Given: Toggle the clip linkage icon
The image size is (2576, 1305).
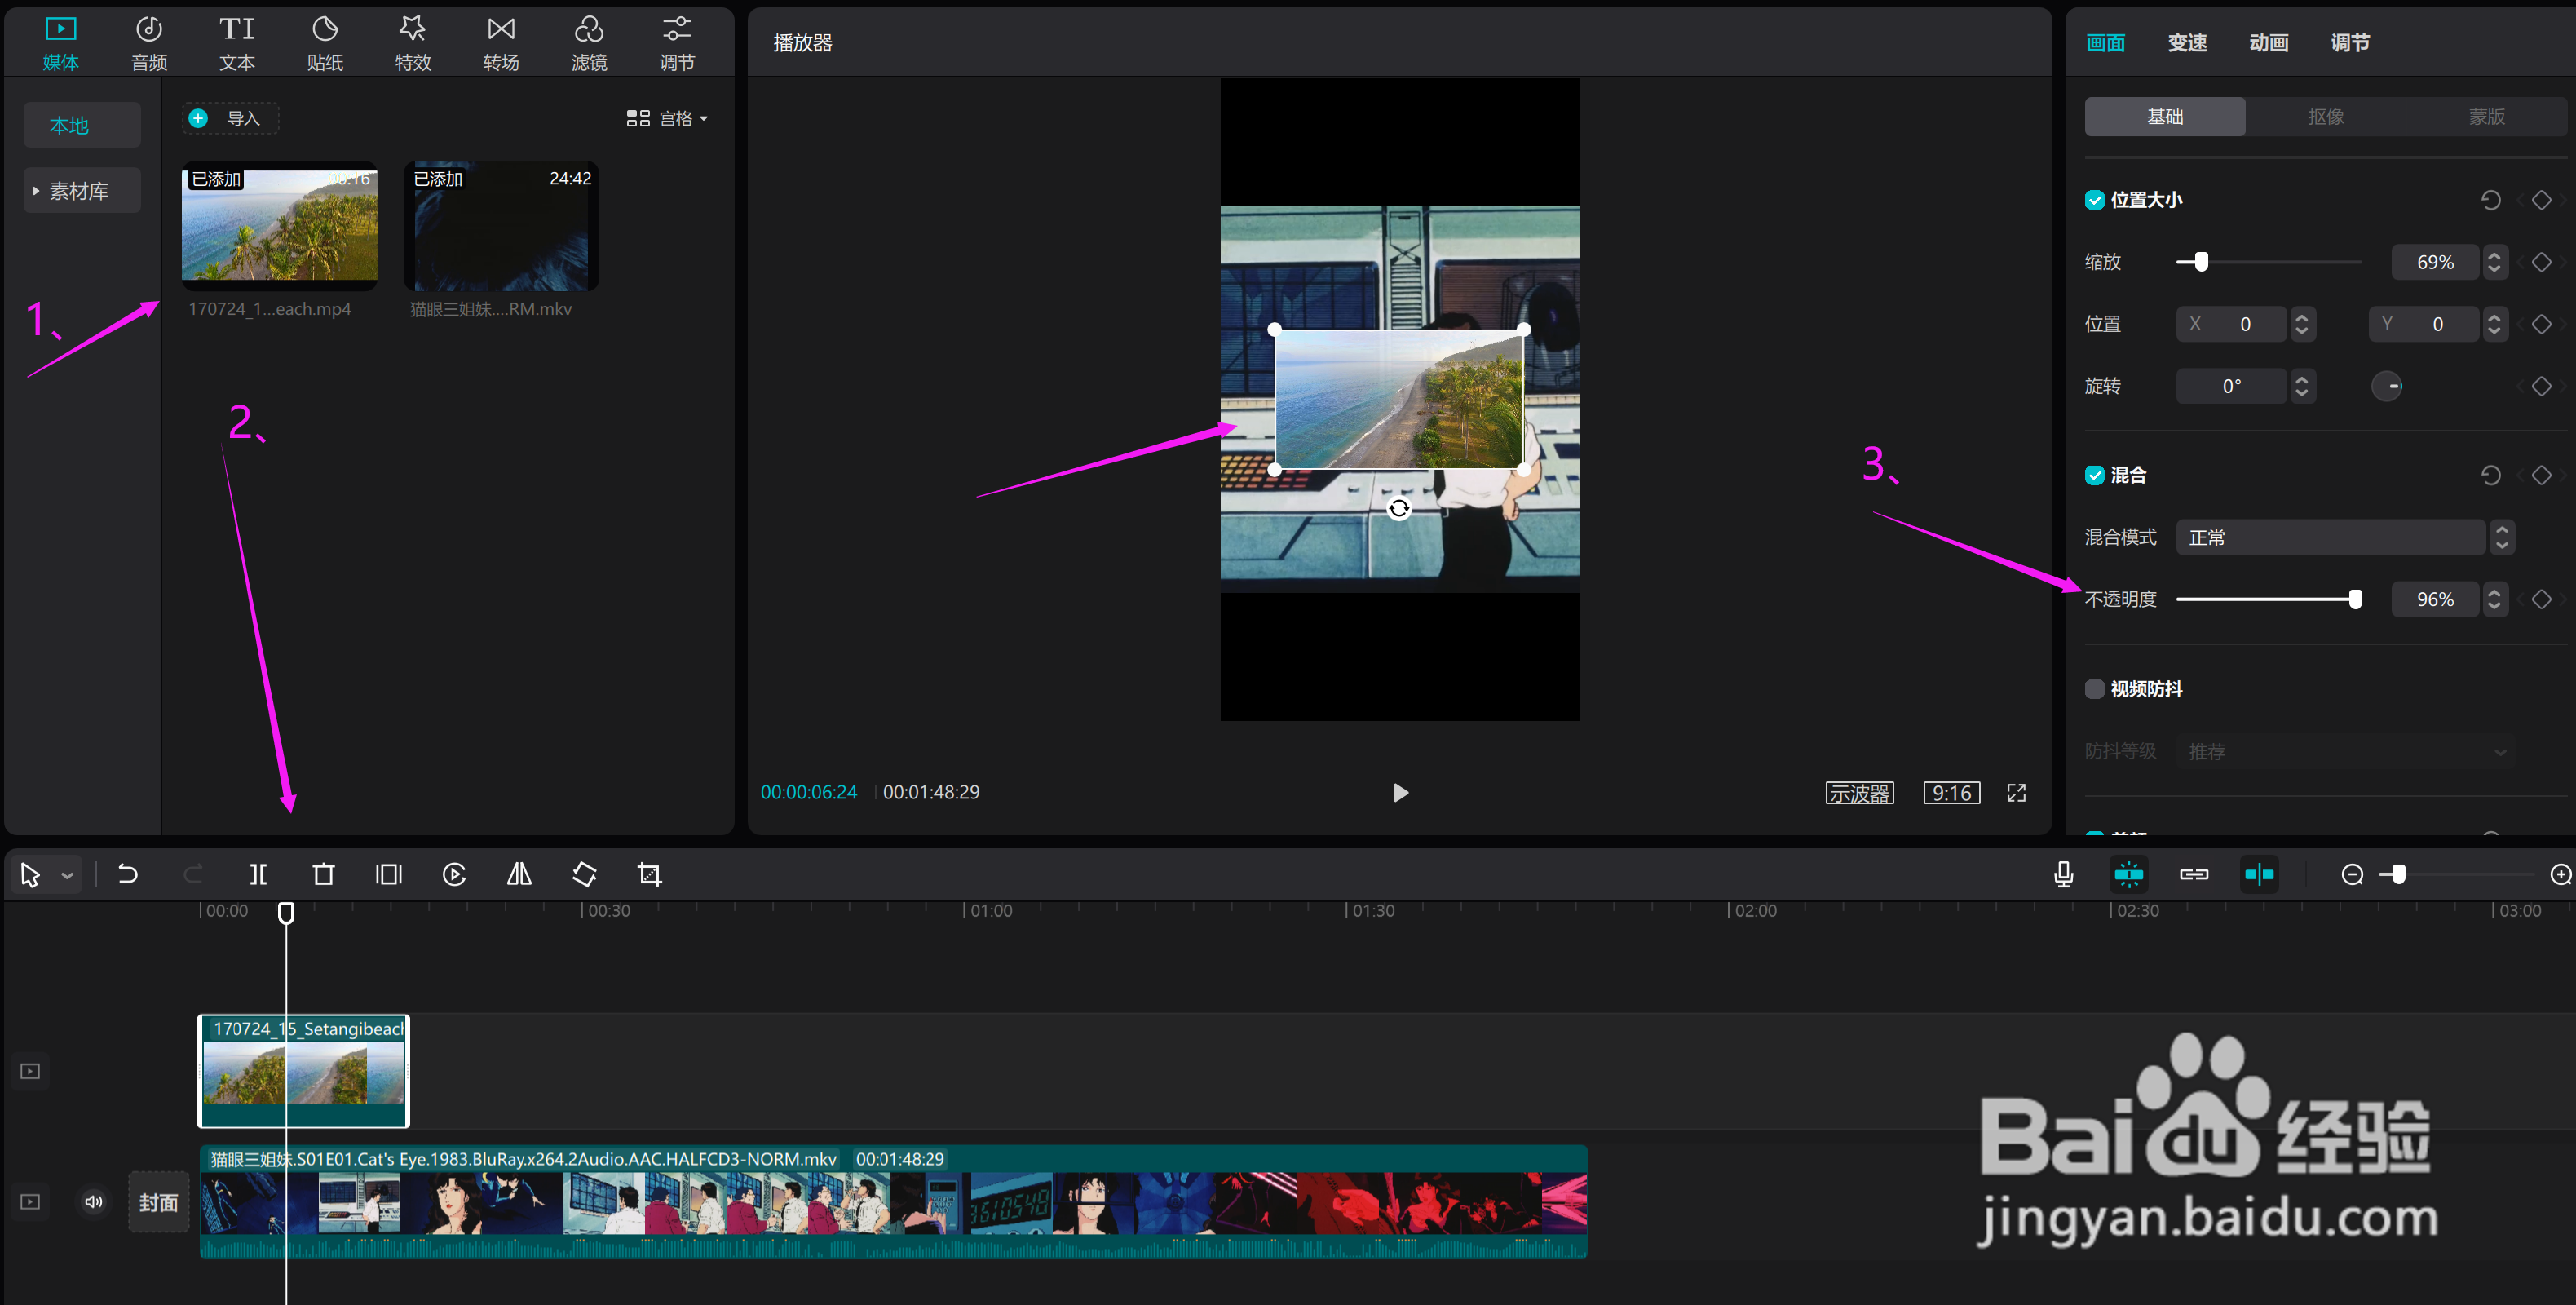Looking at the screenshot, I should (2194, 874).
